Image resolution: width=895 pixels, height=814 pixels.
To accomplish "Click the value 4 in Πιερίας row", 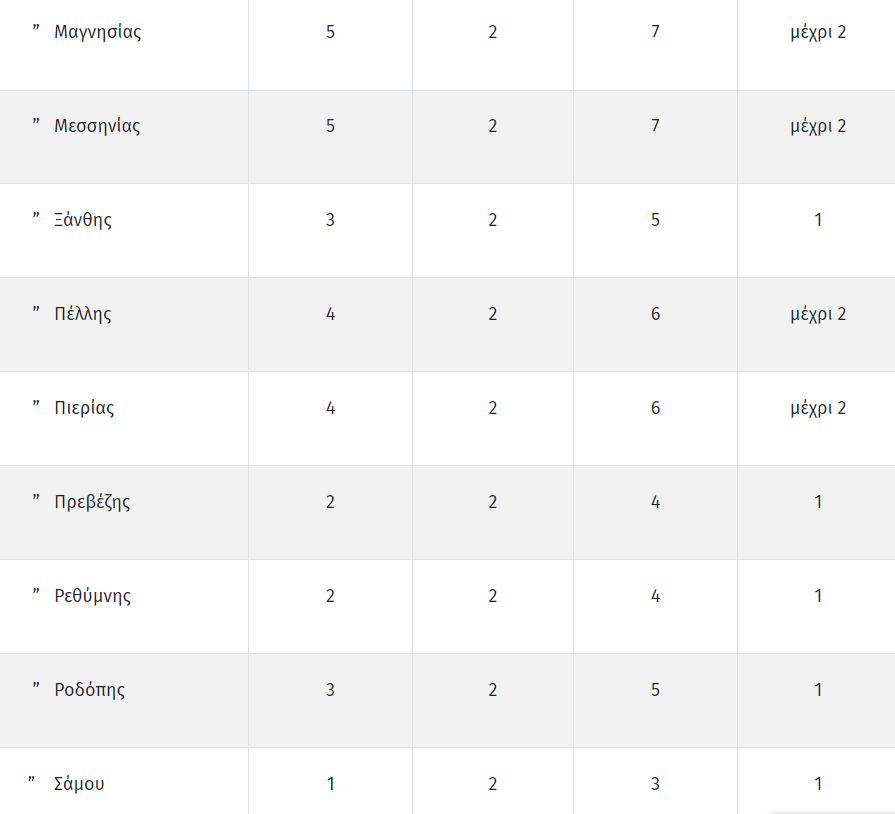I will coord(330,408).
